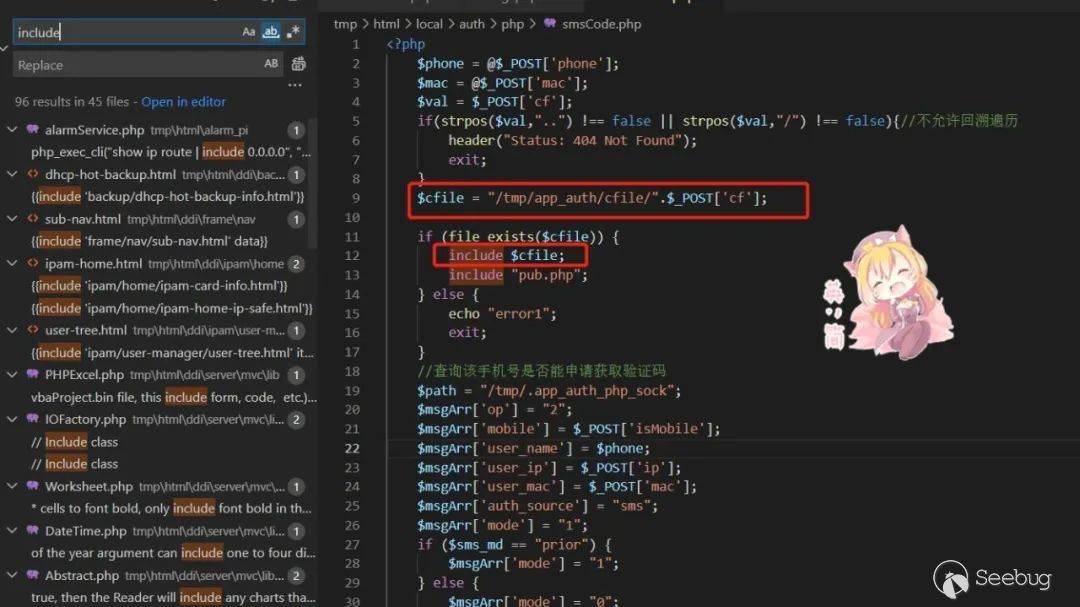Select 'ipam/home/ipam-home-ip-safe.html' match
The image size is (1080, 607).
(172, 308)
